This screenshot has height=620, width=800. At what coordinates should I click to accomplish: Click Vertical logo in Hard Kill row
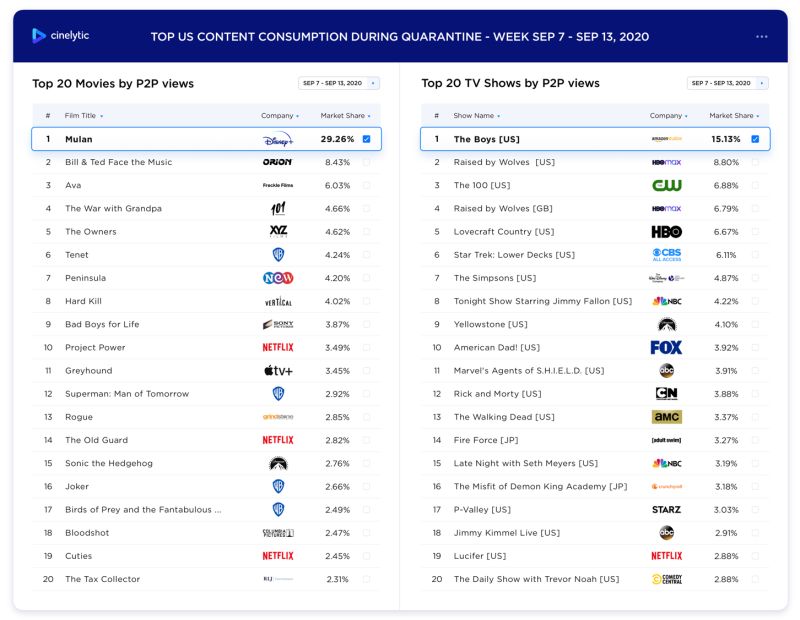[x=278, y=301]
